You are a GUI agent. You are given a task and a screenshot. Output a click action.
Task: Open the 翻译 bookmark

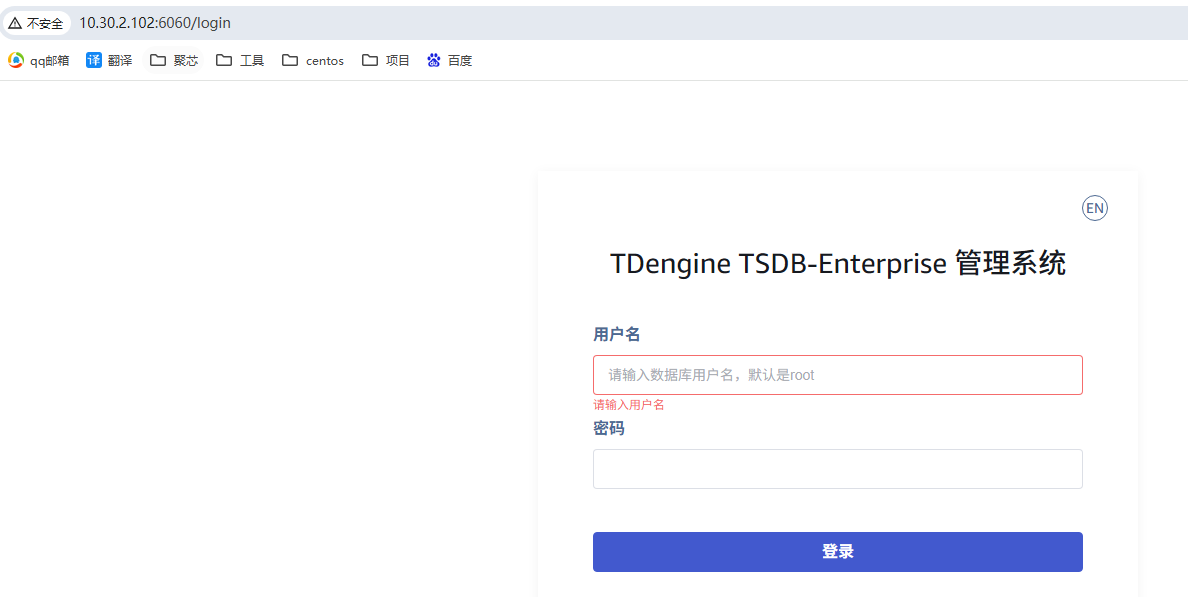[x=109, y=61]
